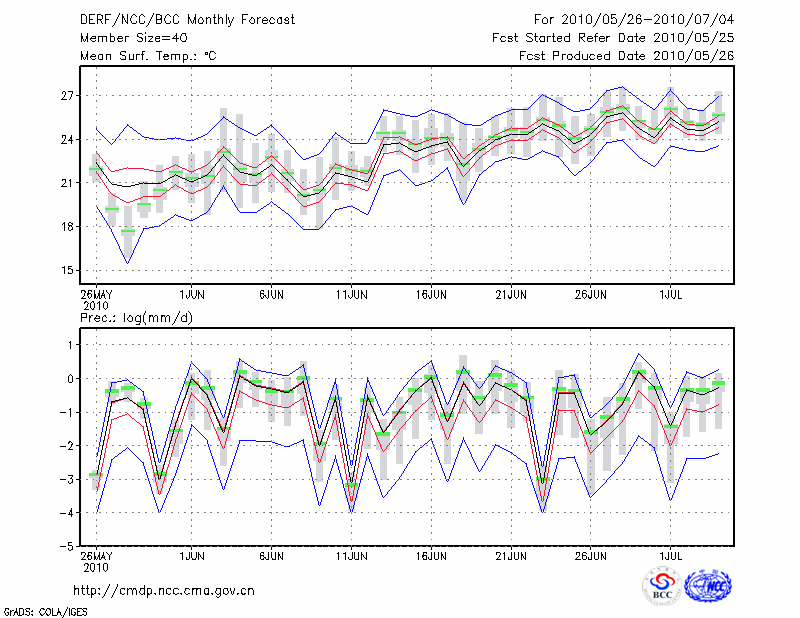Click the 26MAY marker under precipitation chart
800x618 pixels.
(96, 555)
